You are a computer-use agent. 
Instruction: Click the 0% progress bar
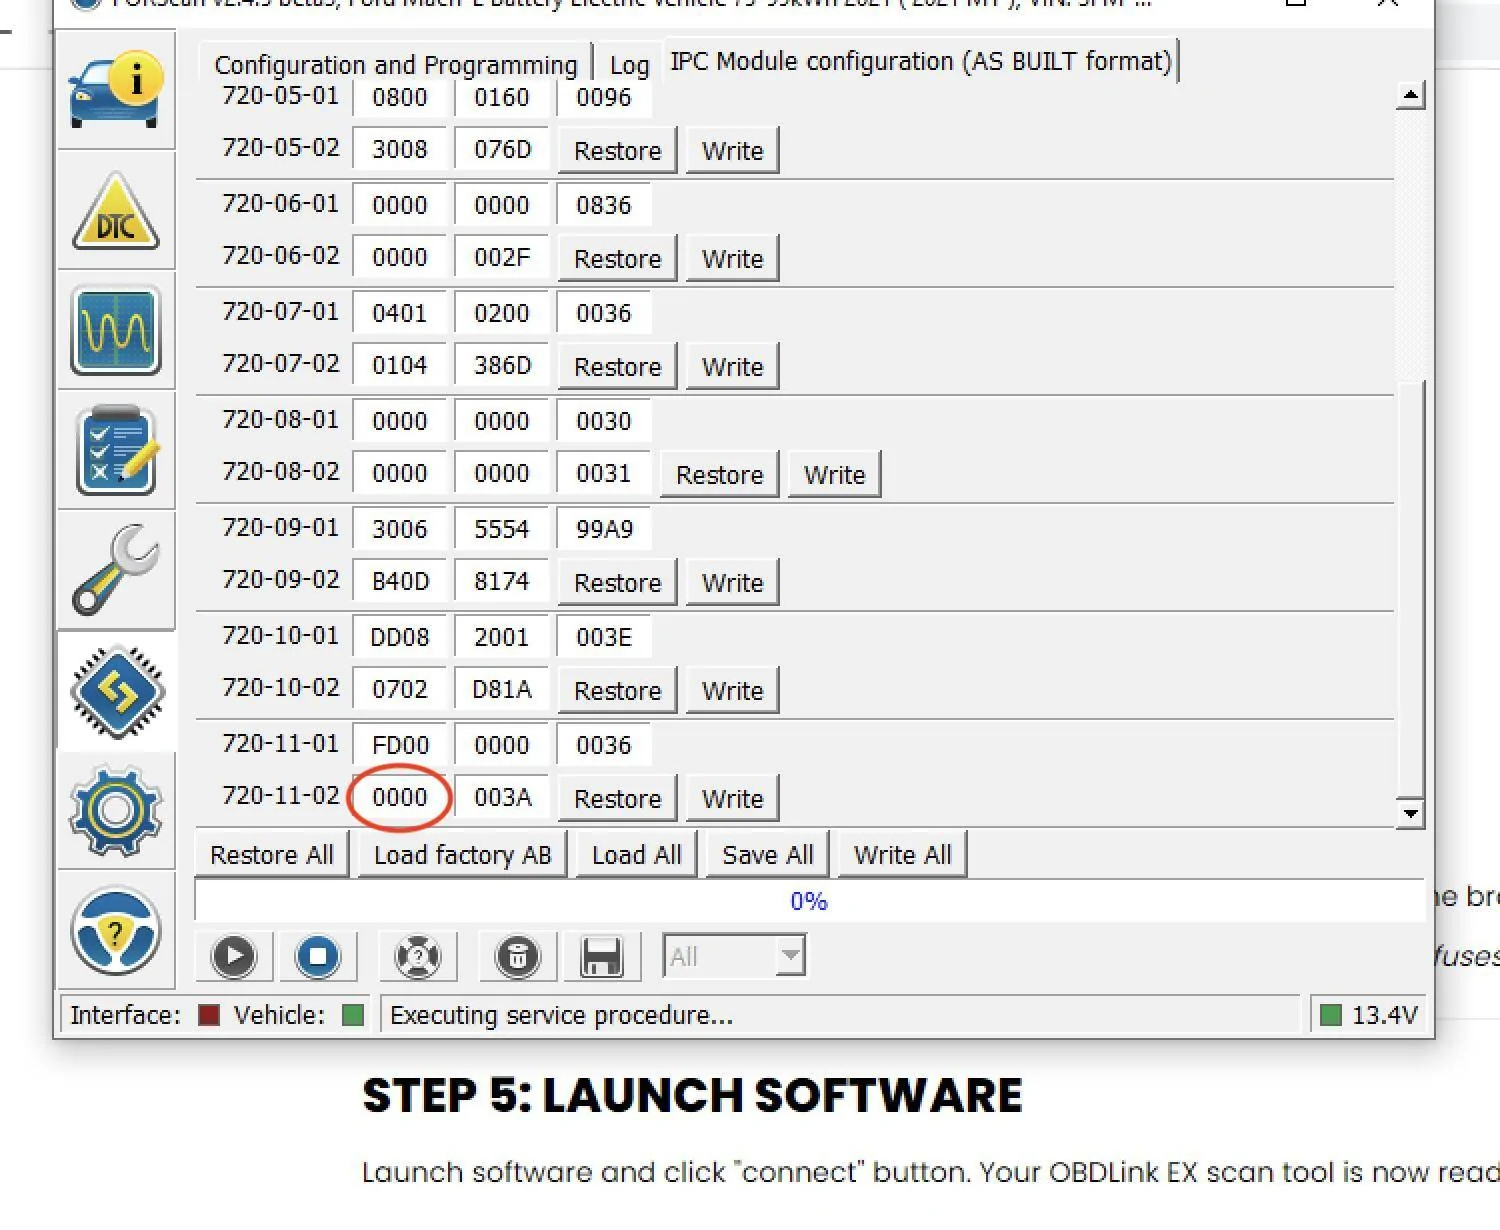pyautogui.click(x=809, y=901)
